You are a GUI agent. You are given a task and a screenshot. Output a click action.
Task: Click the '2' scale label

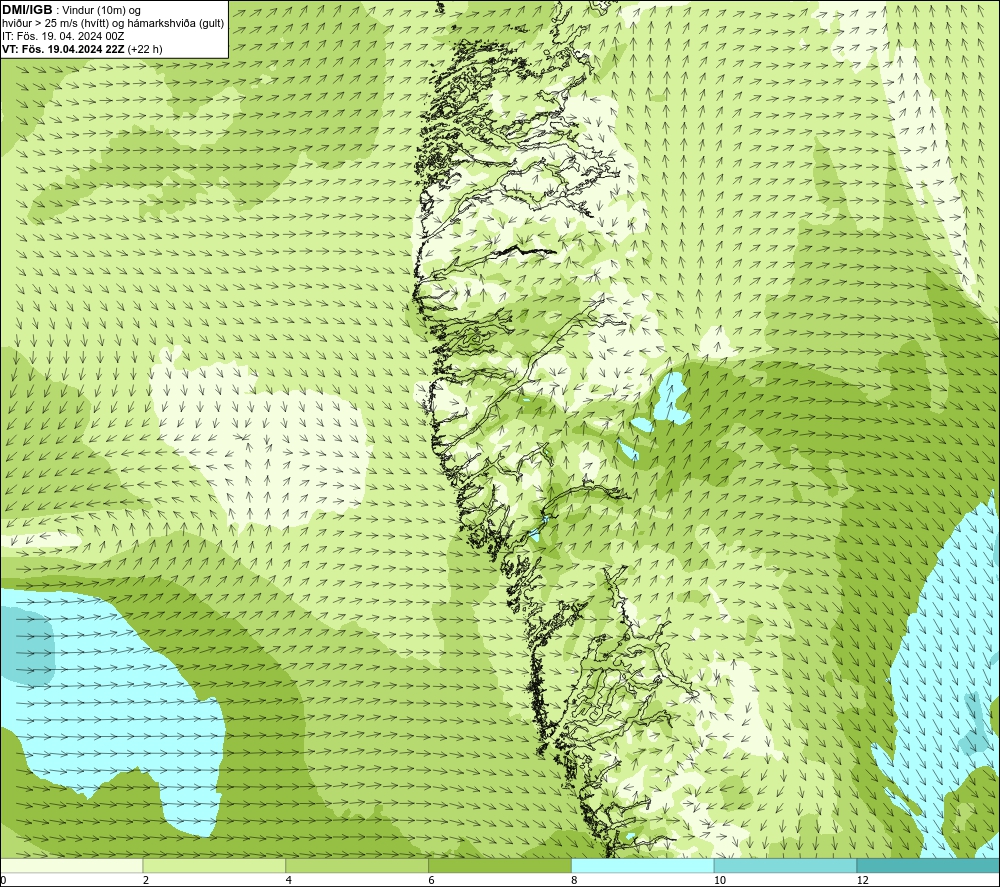pos(146,880)
